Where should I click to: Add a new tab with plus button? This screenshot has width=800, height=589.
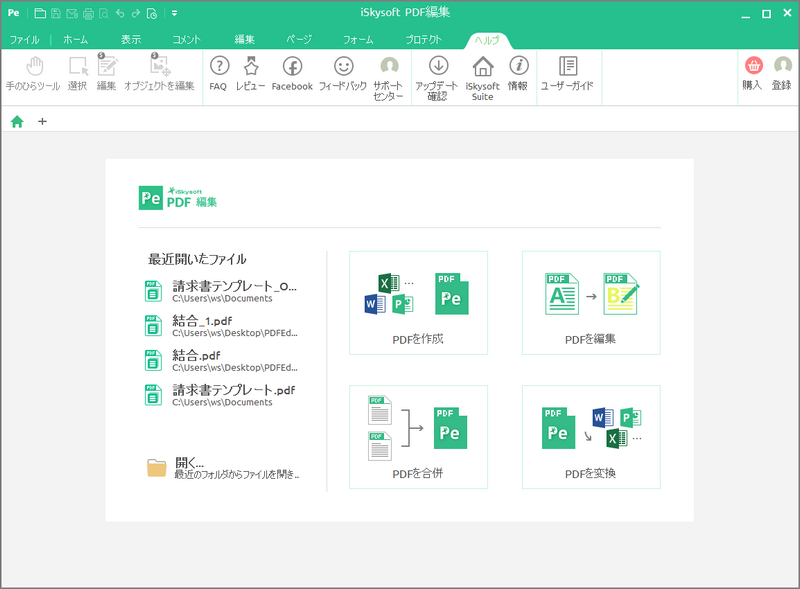pyautogui.click(x=42, y=121)
